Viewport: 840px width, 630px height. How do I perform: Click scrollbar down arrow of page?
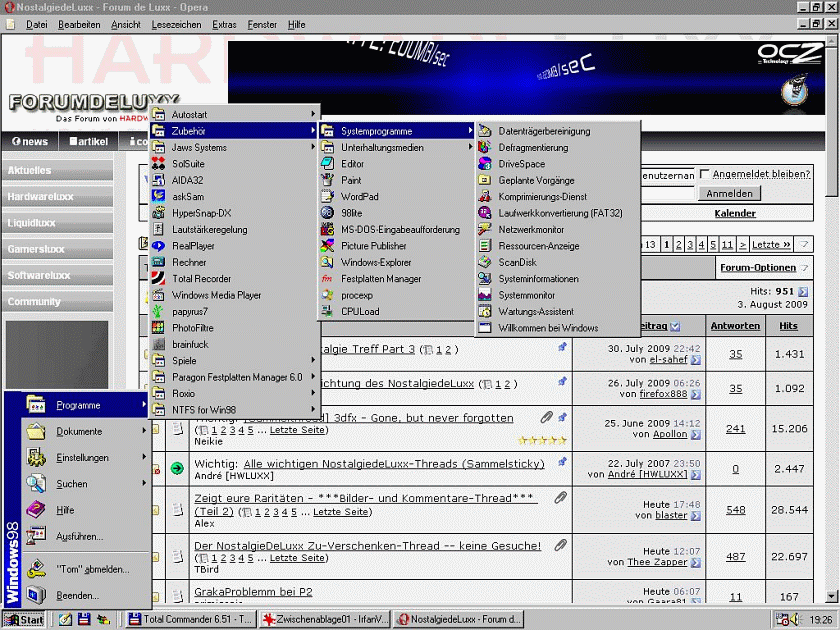tap(831, 597)
